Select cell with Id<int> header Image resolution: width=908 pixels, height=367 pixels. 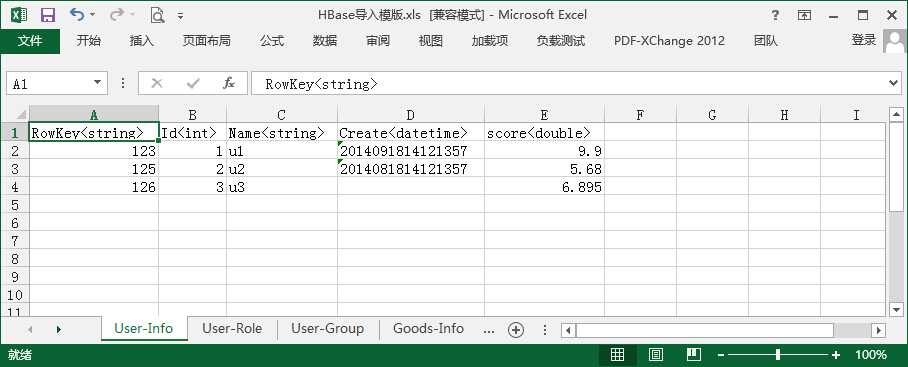click(x=192, y=133)
